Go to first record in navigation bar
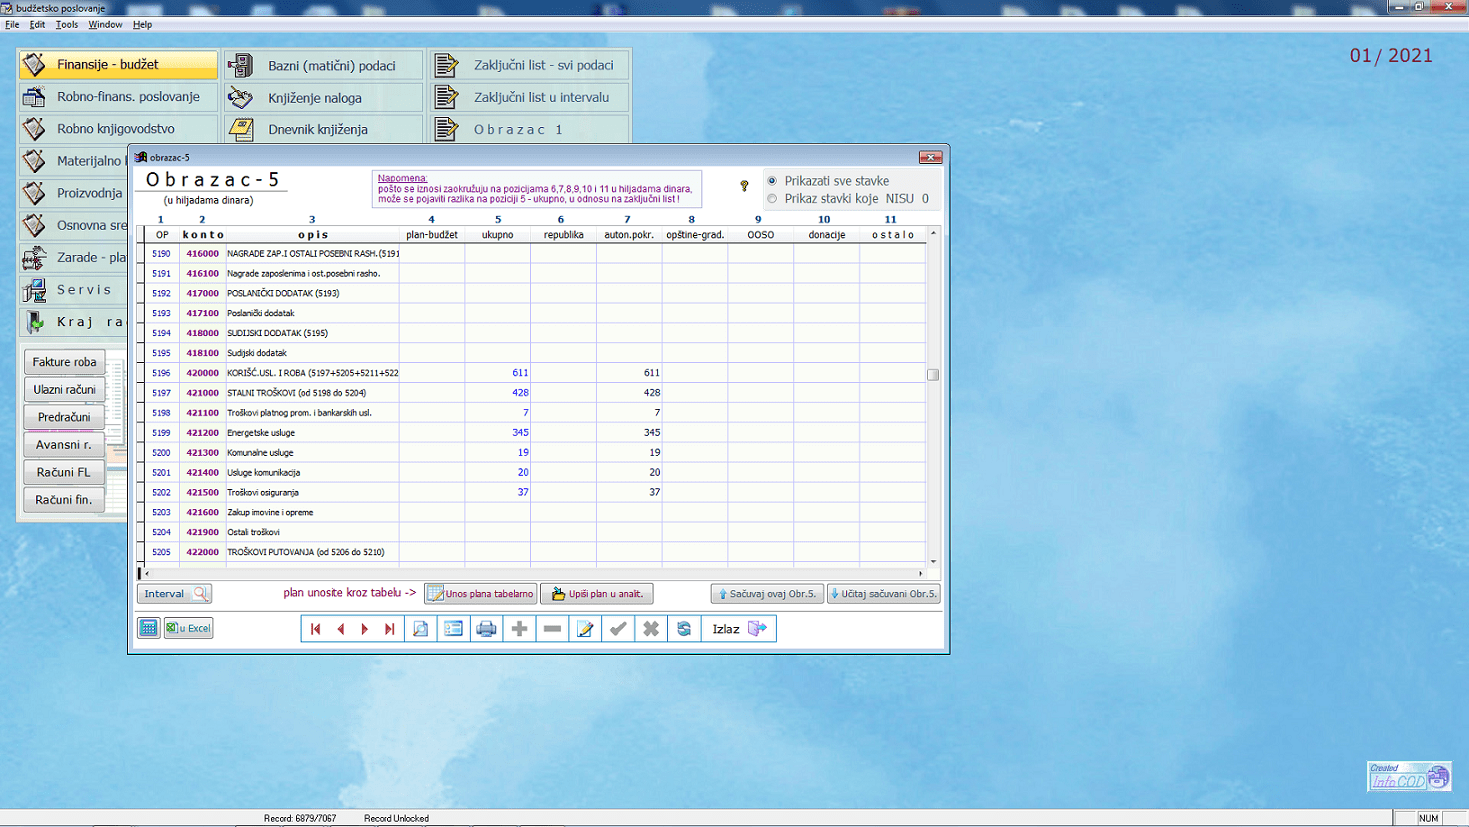The image size is (1469, 827). click(x=316, y=629)
